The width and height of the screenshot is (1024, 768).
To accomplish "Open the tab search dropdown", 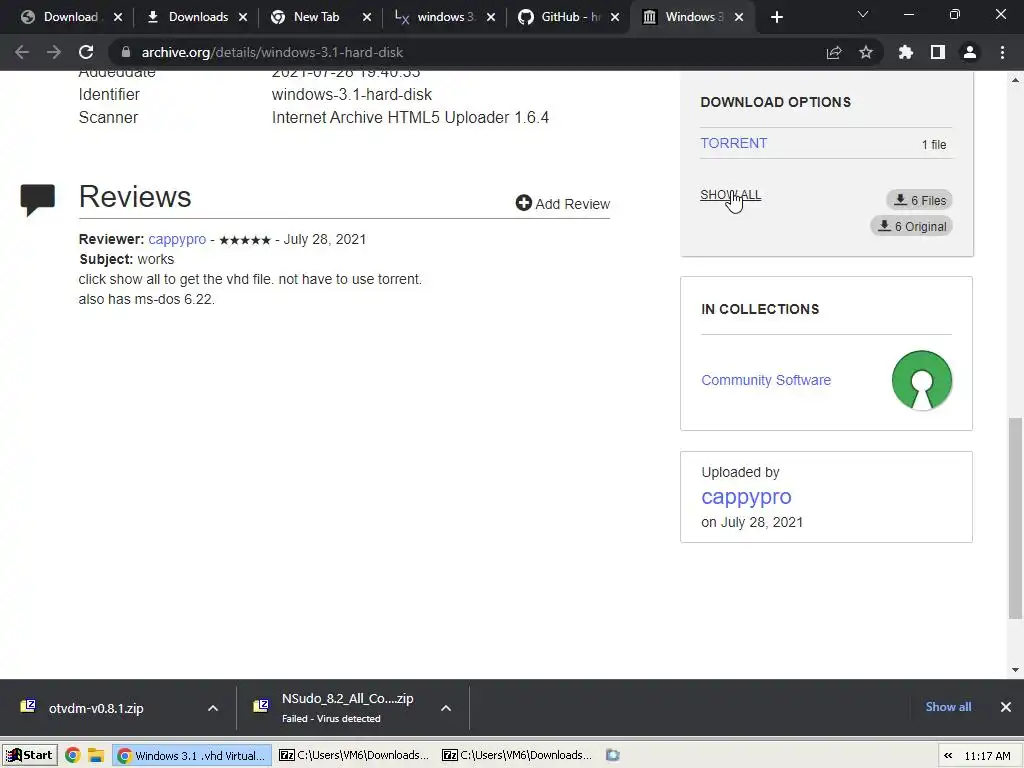I will tap(863, 14).
